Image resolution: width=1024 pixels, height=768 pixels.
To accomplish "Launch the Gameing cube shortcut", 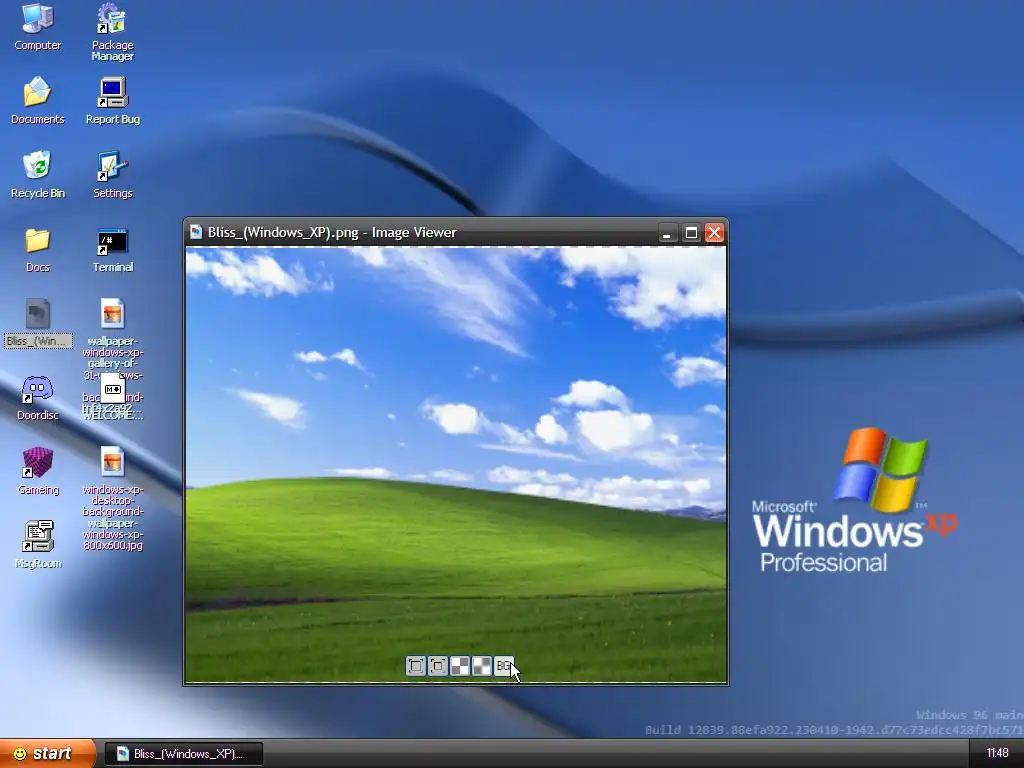I will 38,471.
